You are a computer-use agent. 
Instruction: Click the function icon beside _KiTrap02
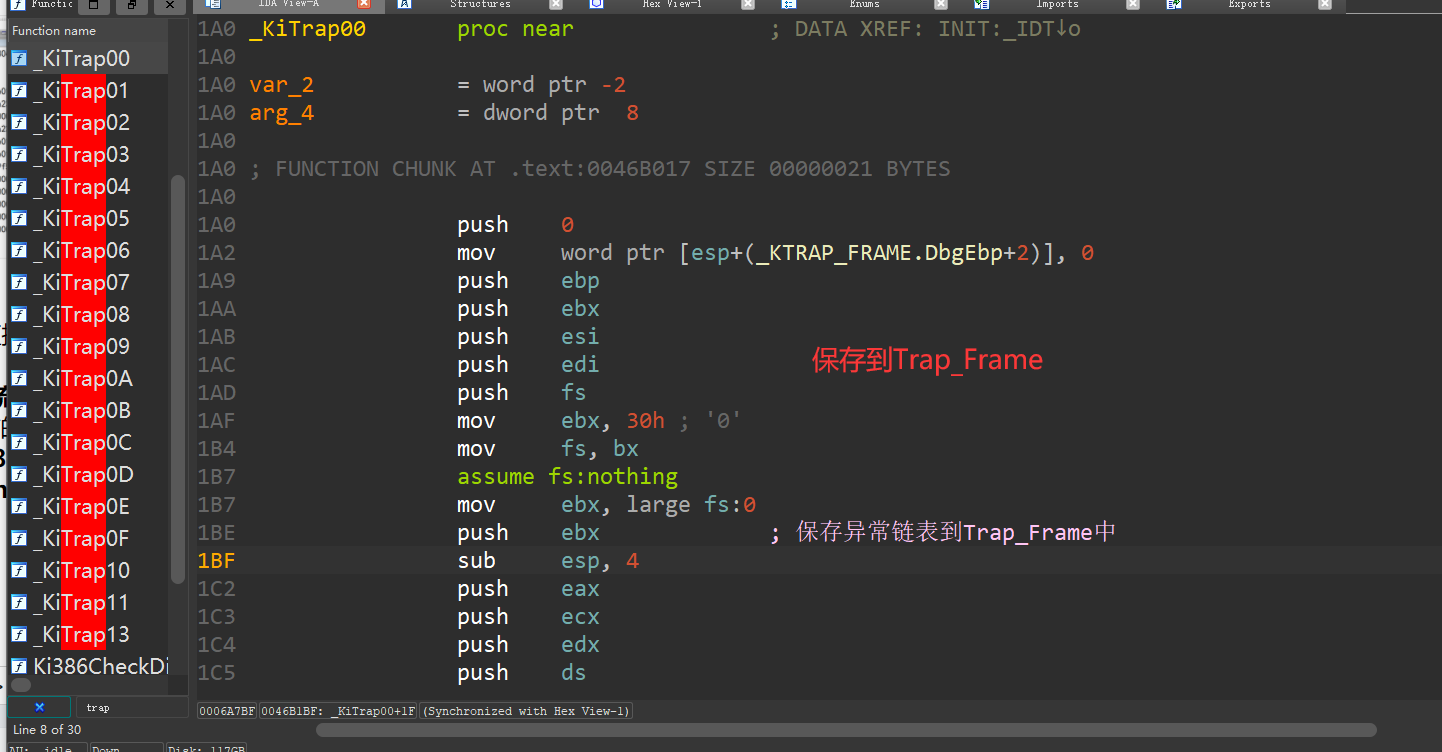click(19, 123)
